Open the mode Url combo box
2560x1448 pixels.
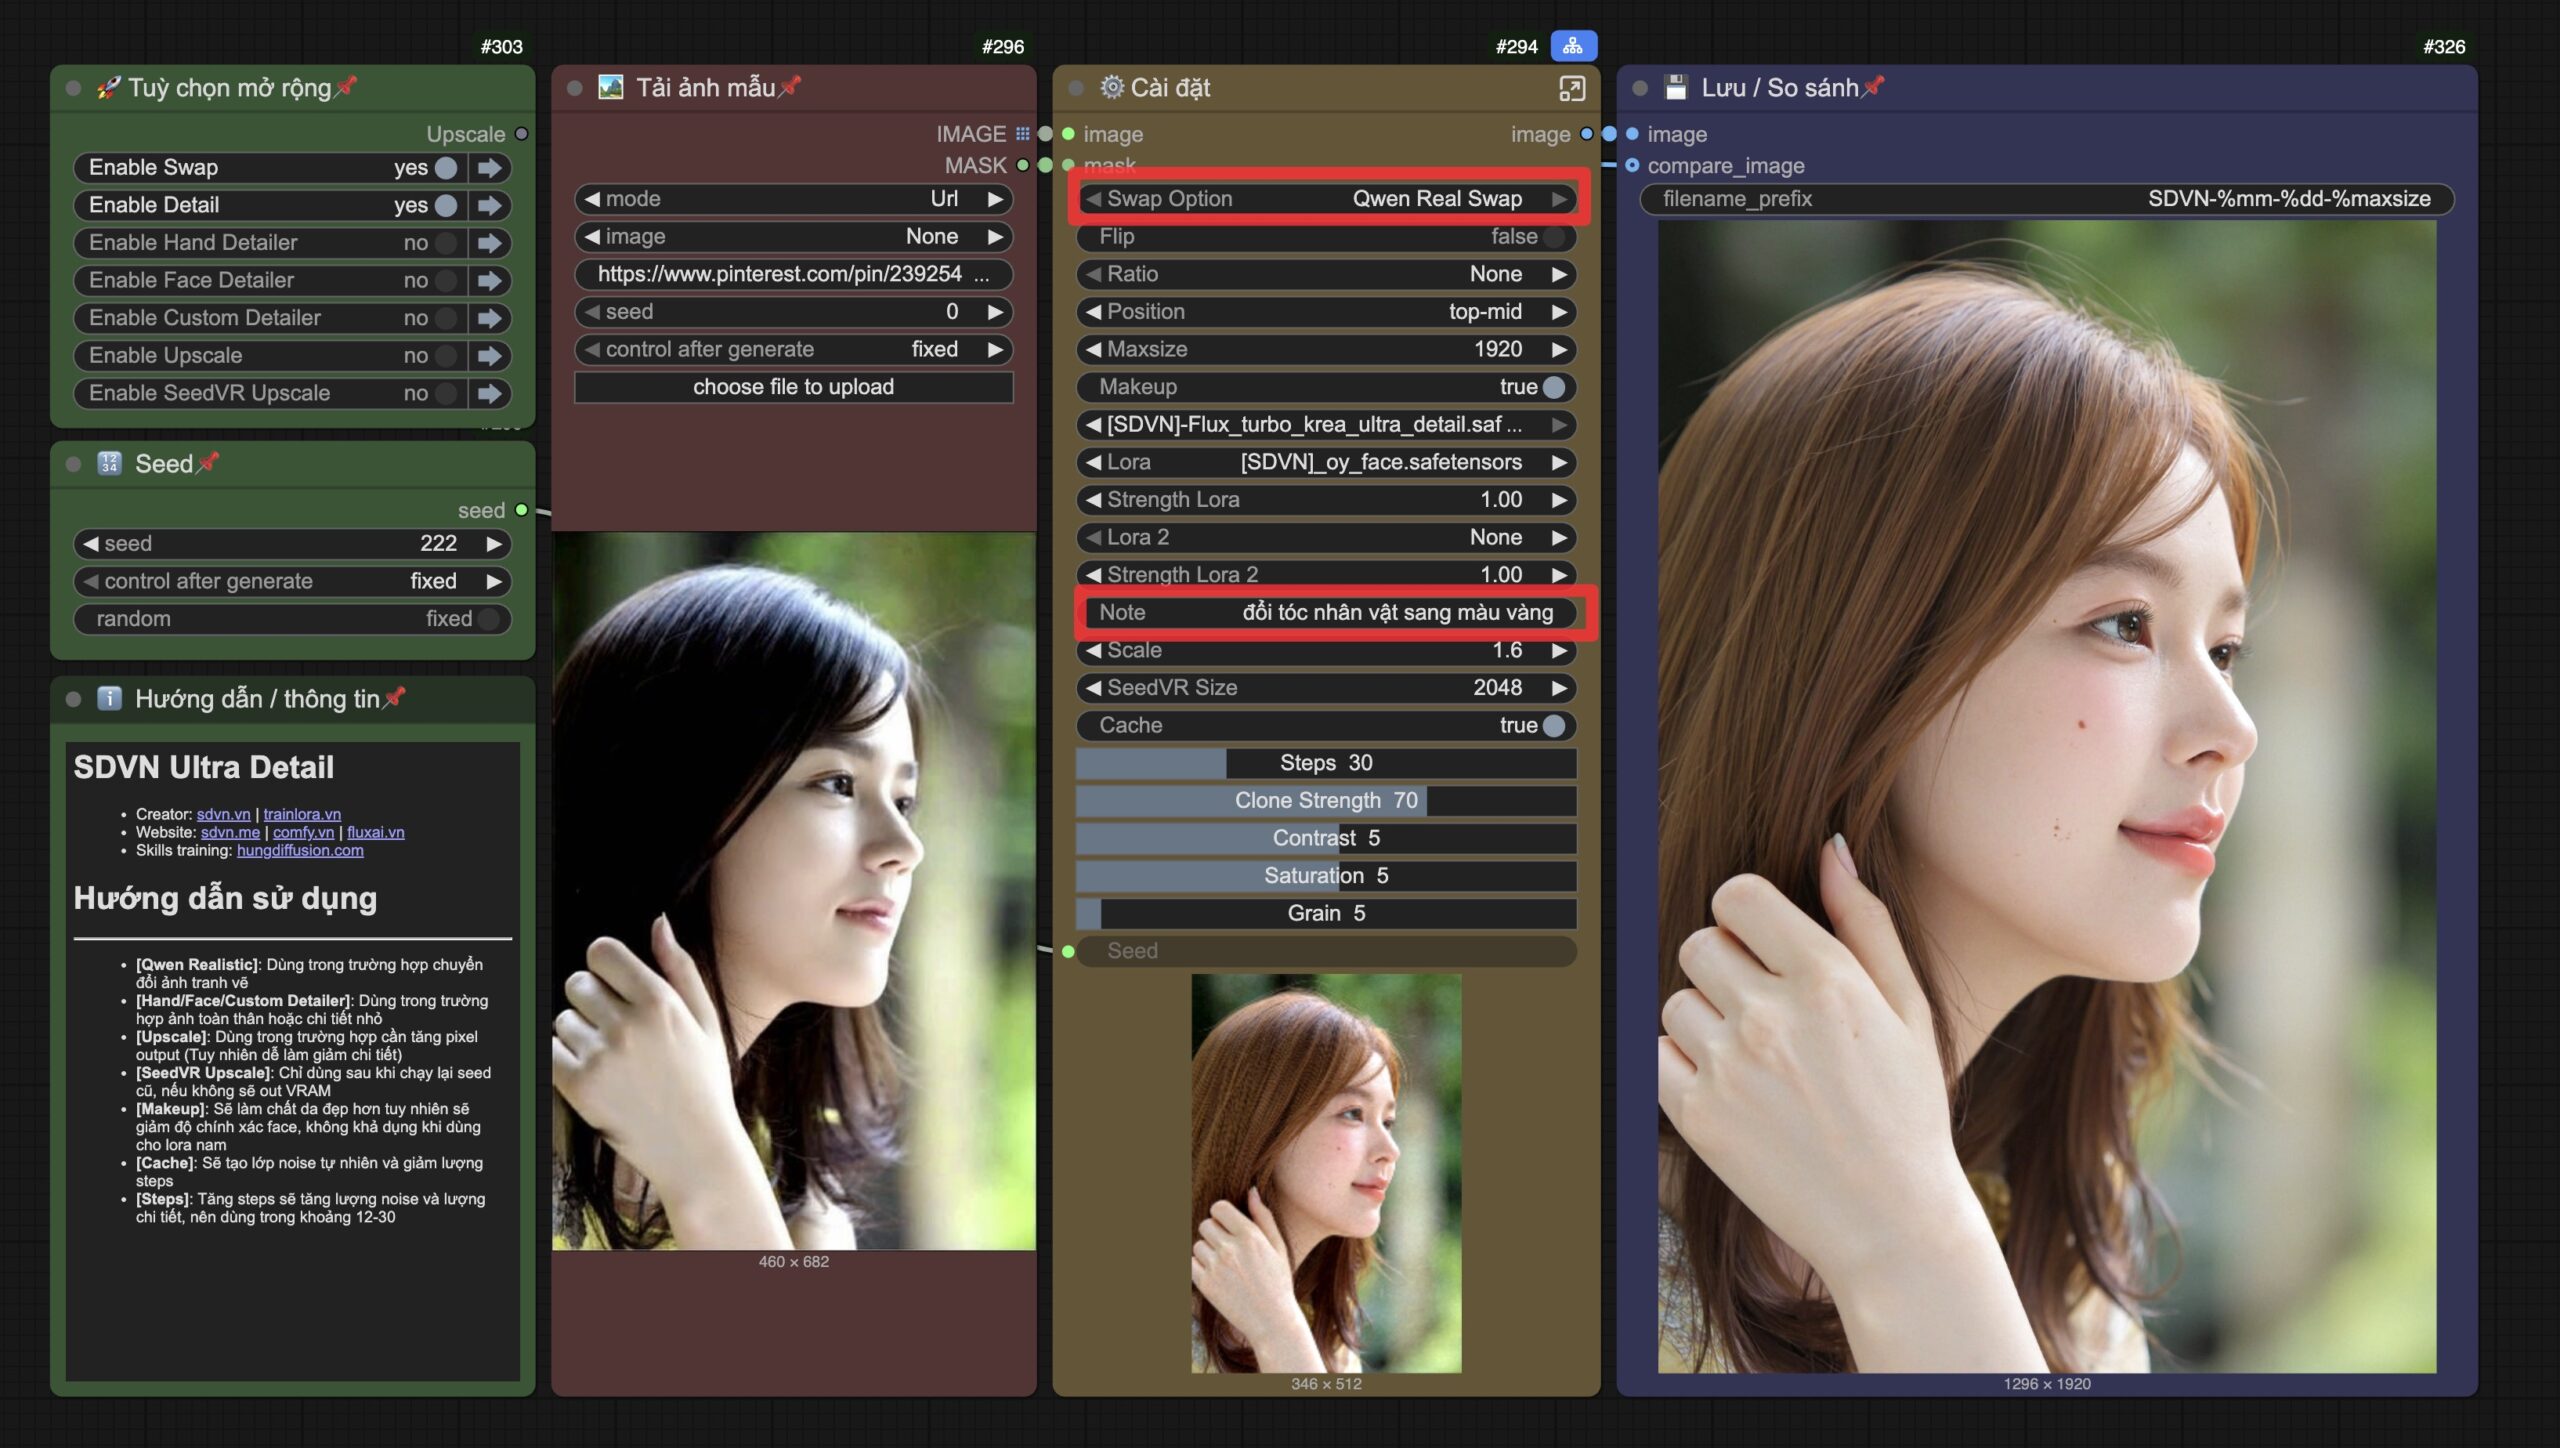[x=793, y=199]
